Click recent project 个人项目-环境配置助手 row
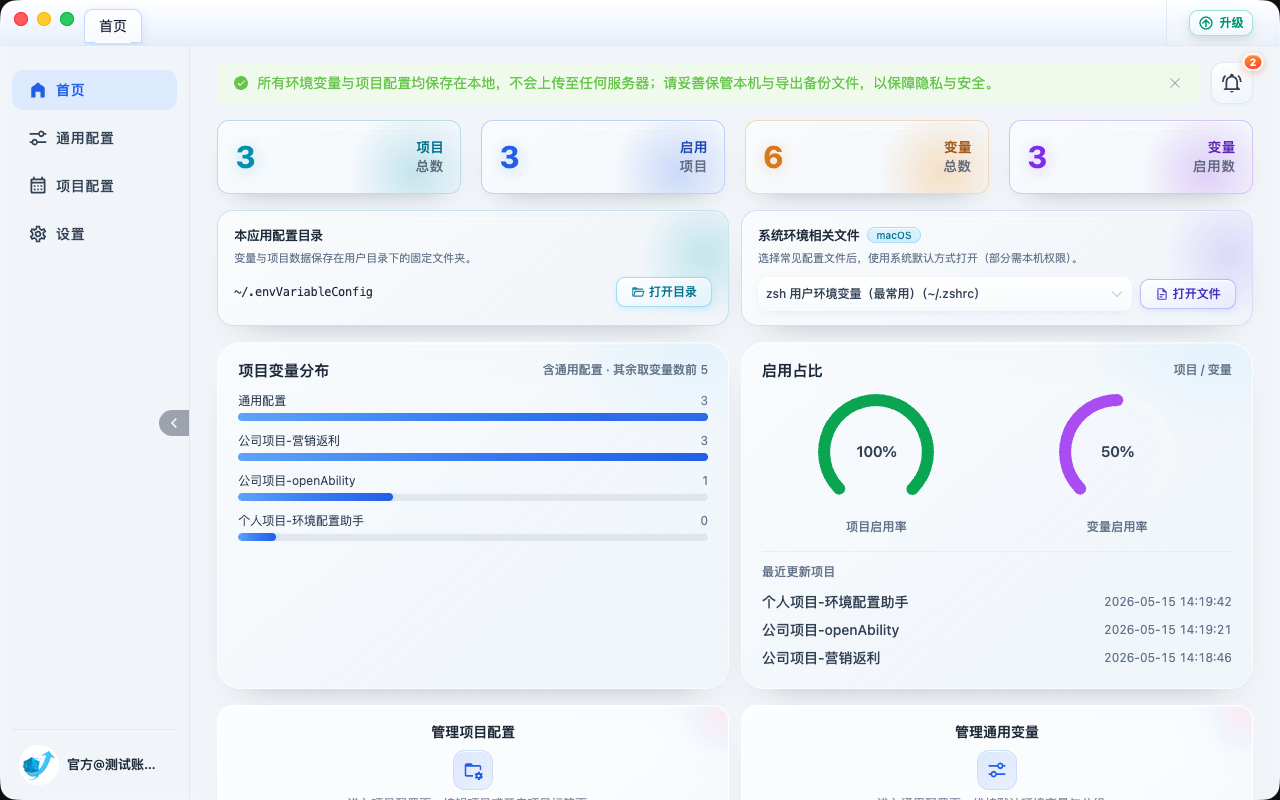1280x800 pixels. point(997,602)
